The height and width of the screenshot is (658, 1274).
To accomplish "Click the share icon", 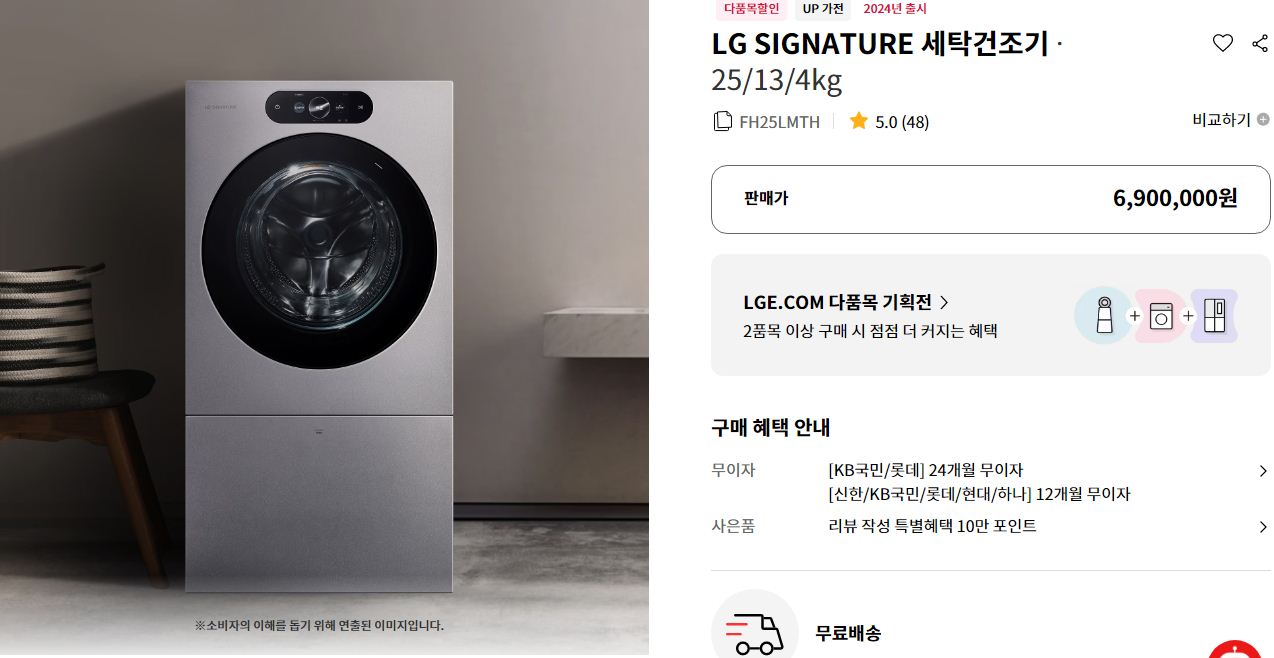I will coord(1260,43).
